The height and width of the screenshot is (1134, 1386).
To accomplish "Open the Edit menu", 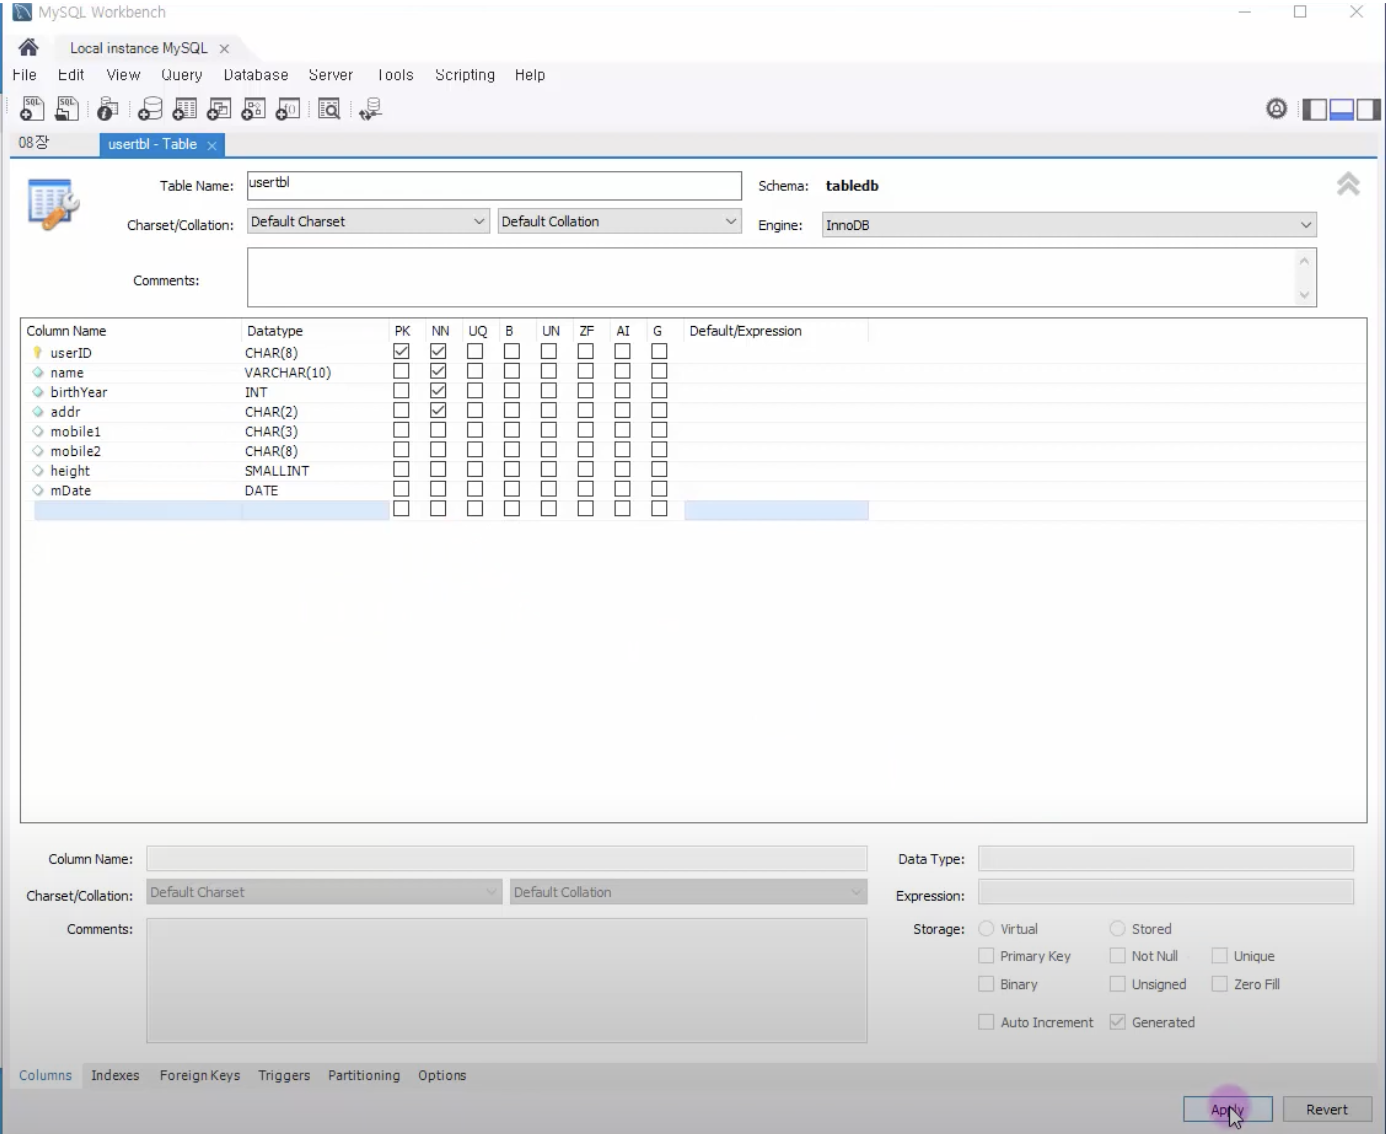I will coord(71,75).
